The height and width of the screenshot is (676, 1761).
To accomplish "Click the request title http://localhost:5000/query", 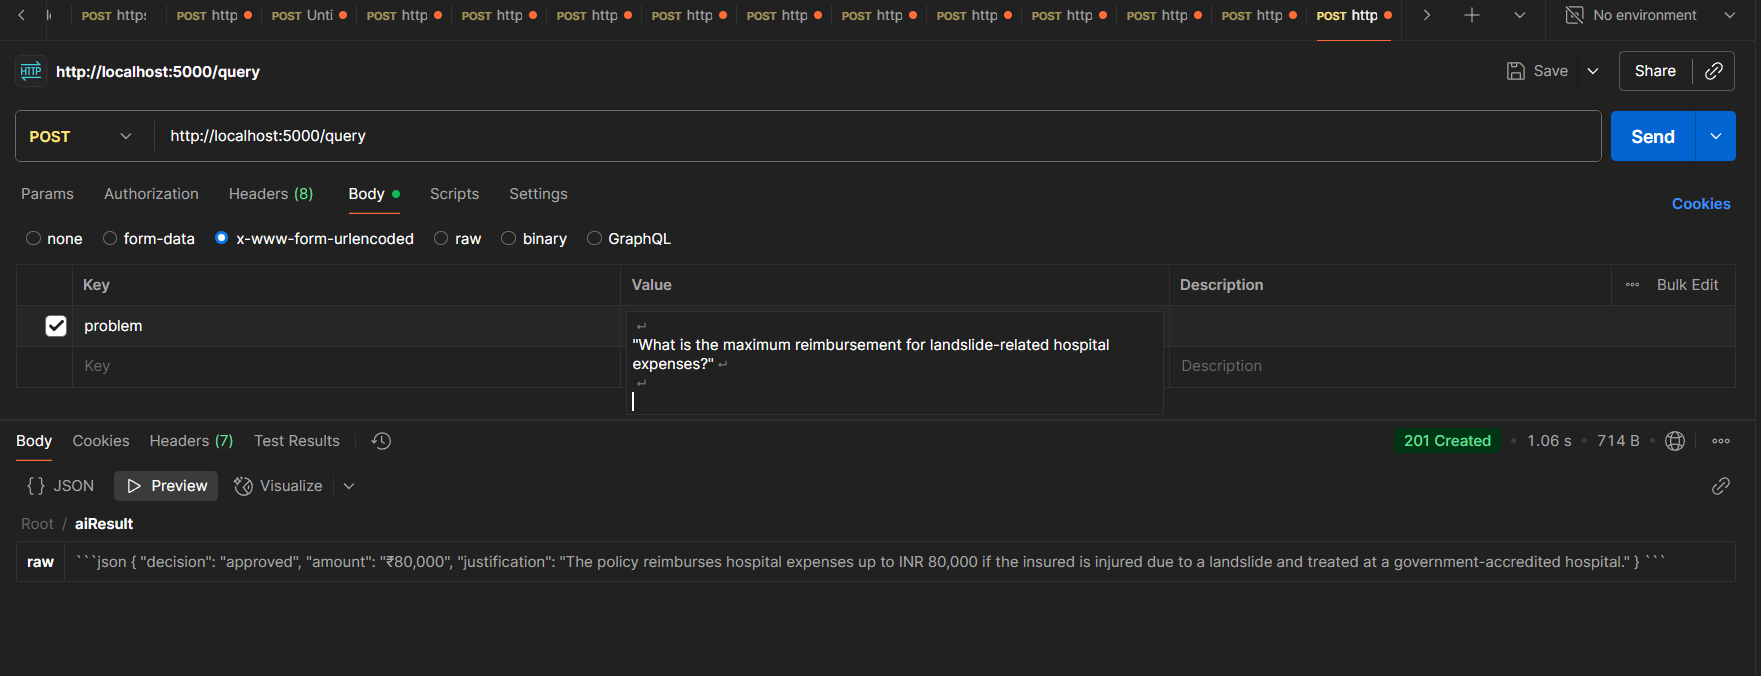I will (158, 72).
